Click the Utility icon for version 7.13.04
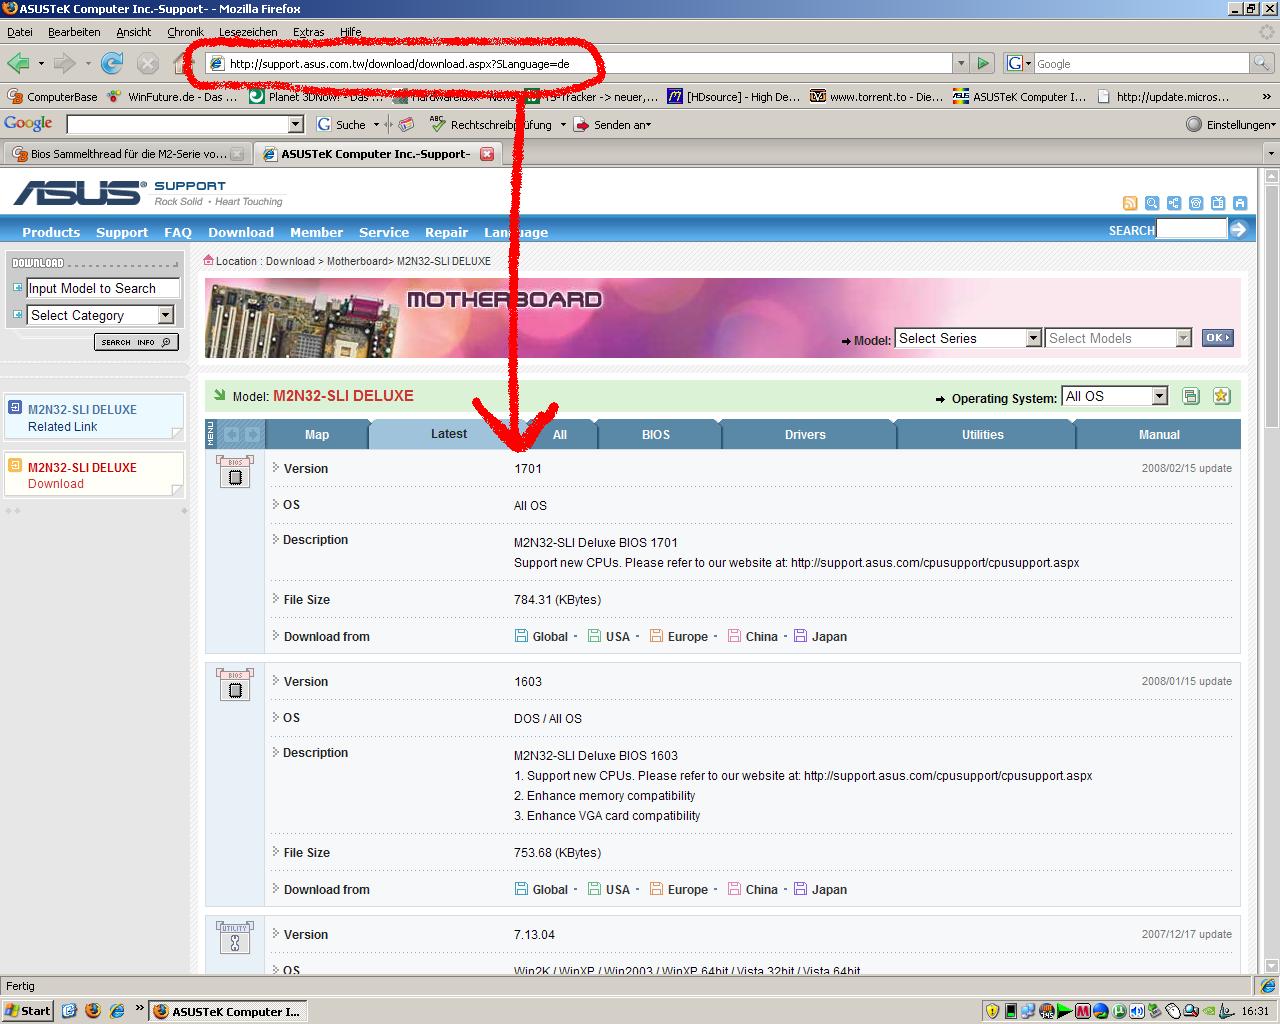Viewport: 1280px width, 1024px height. coord(235,938)
